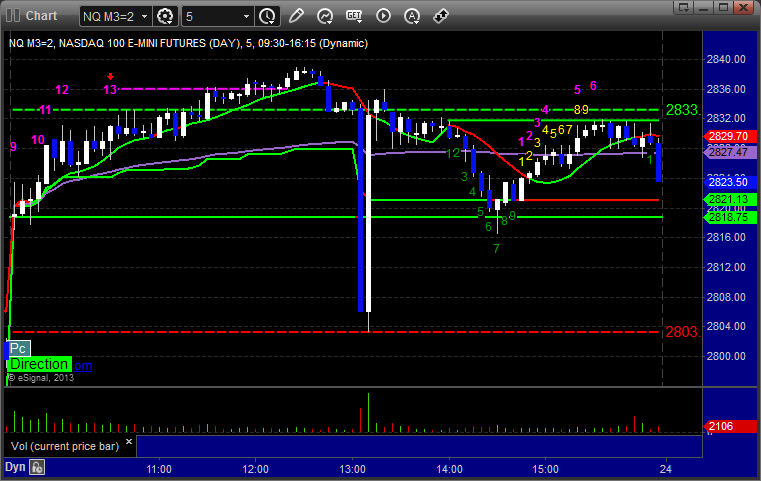
Task: Click the chart trading arrows icon
Action: point(441,16)
